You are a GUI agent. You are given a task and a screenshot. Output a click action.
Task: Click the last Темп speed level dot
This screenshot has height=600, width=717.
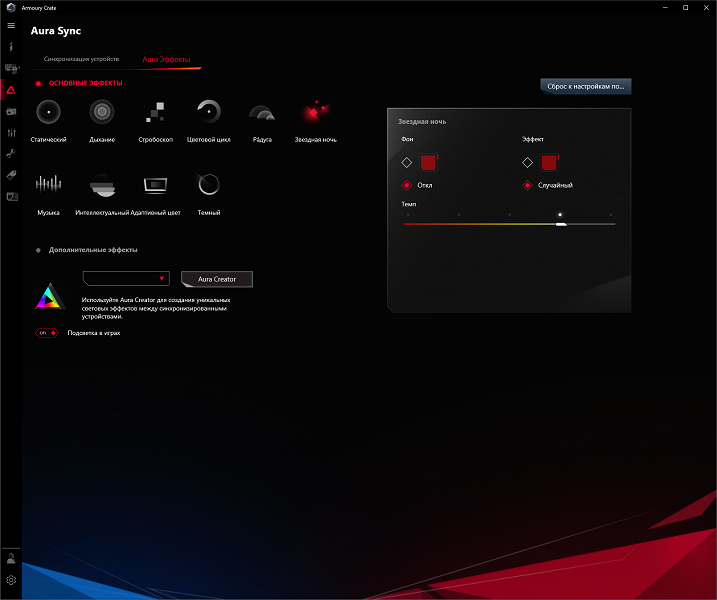(610, 214)
